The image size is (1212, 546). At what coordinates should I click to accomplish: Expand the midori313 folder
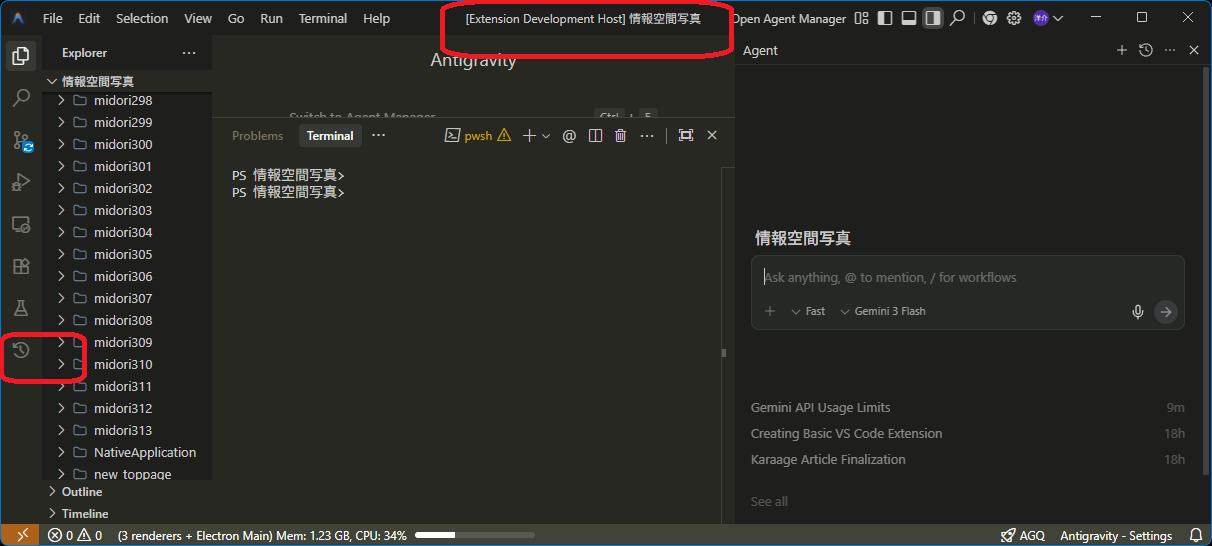pyautogui.click(x=126, y=430)
